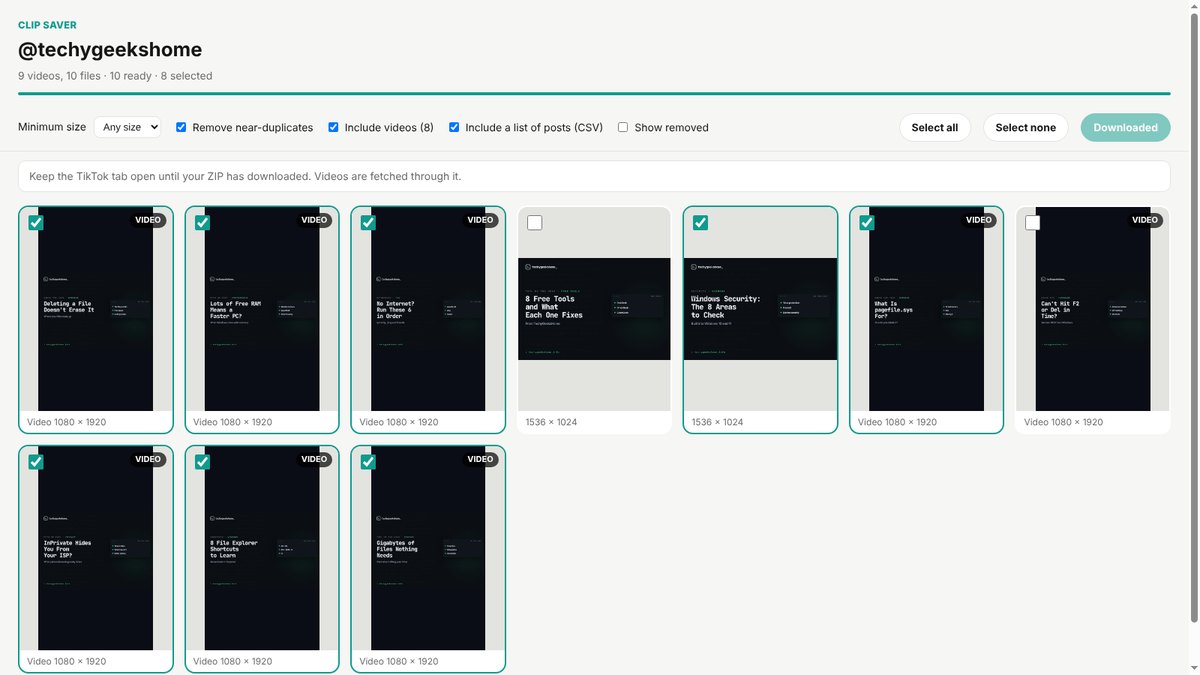Viewport: 1200px width, 675px height.
Task: Open the 'Can't Hit F2 or Del in Time?' thumbnail
Action: tap(1093, 309)
